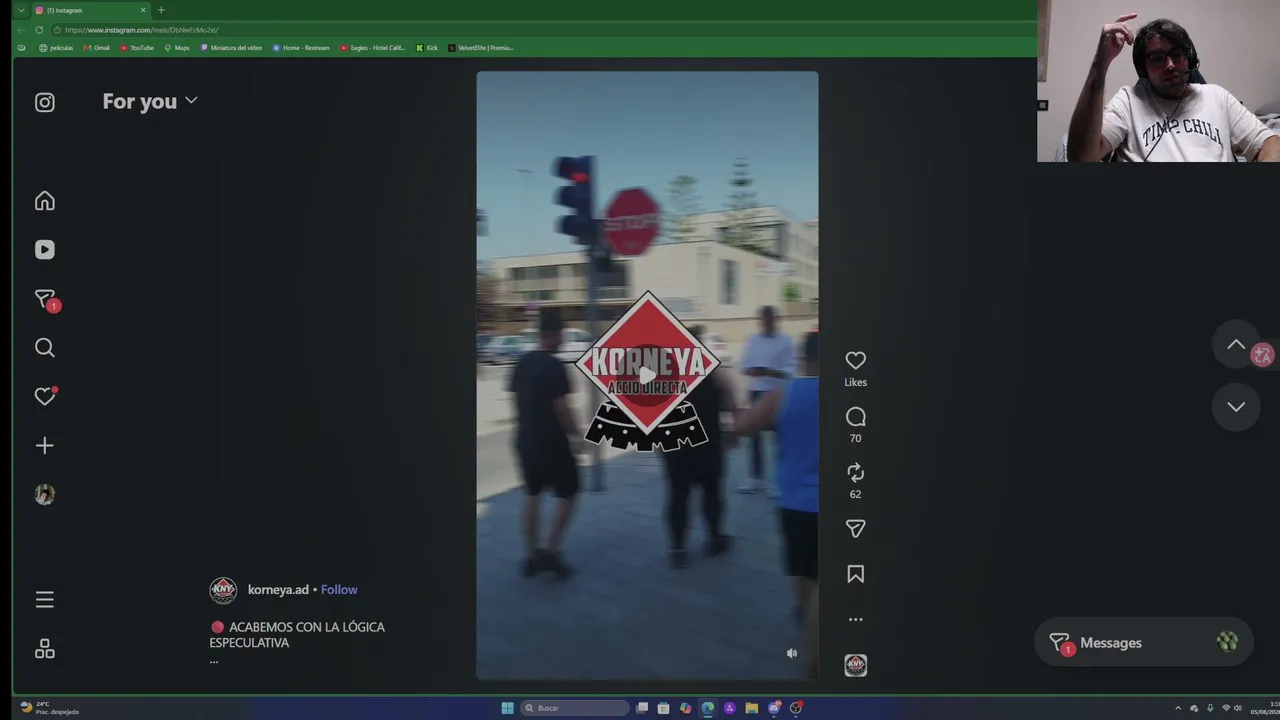Repost the reel with the repost icon
This screenshot has width=1280, height=720.
coord(855,472)
